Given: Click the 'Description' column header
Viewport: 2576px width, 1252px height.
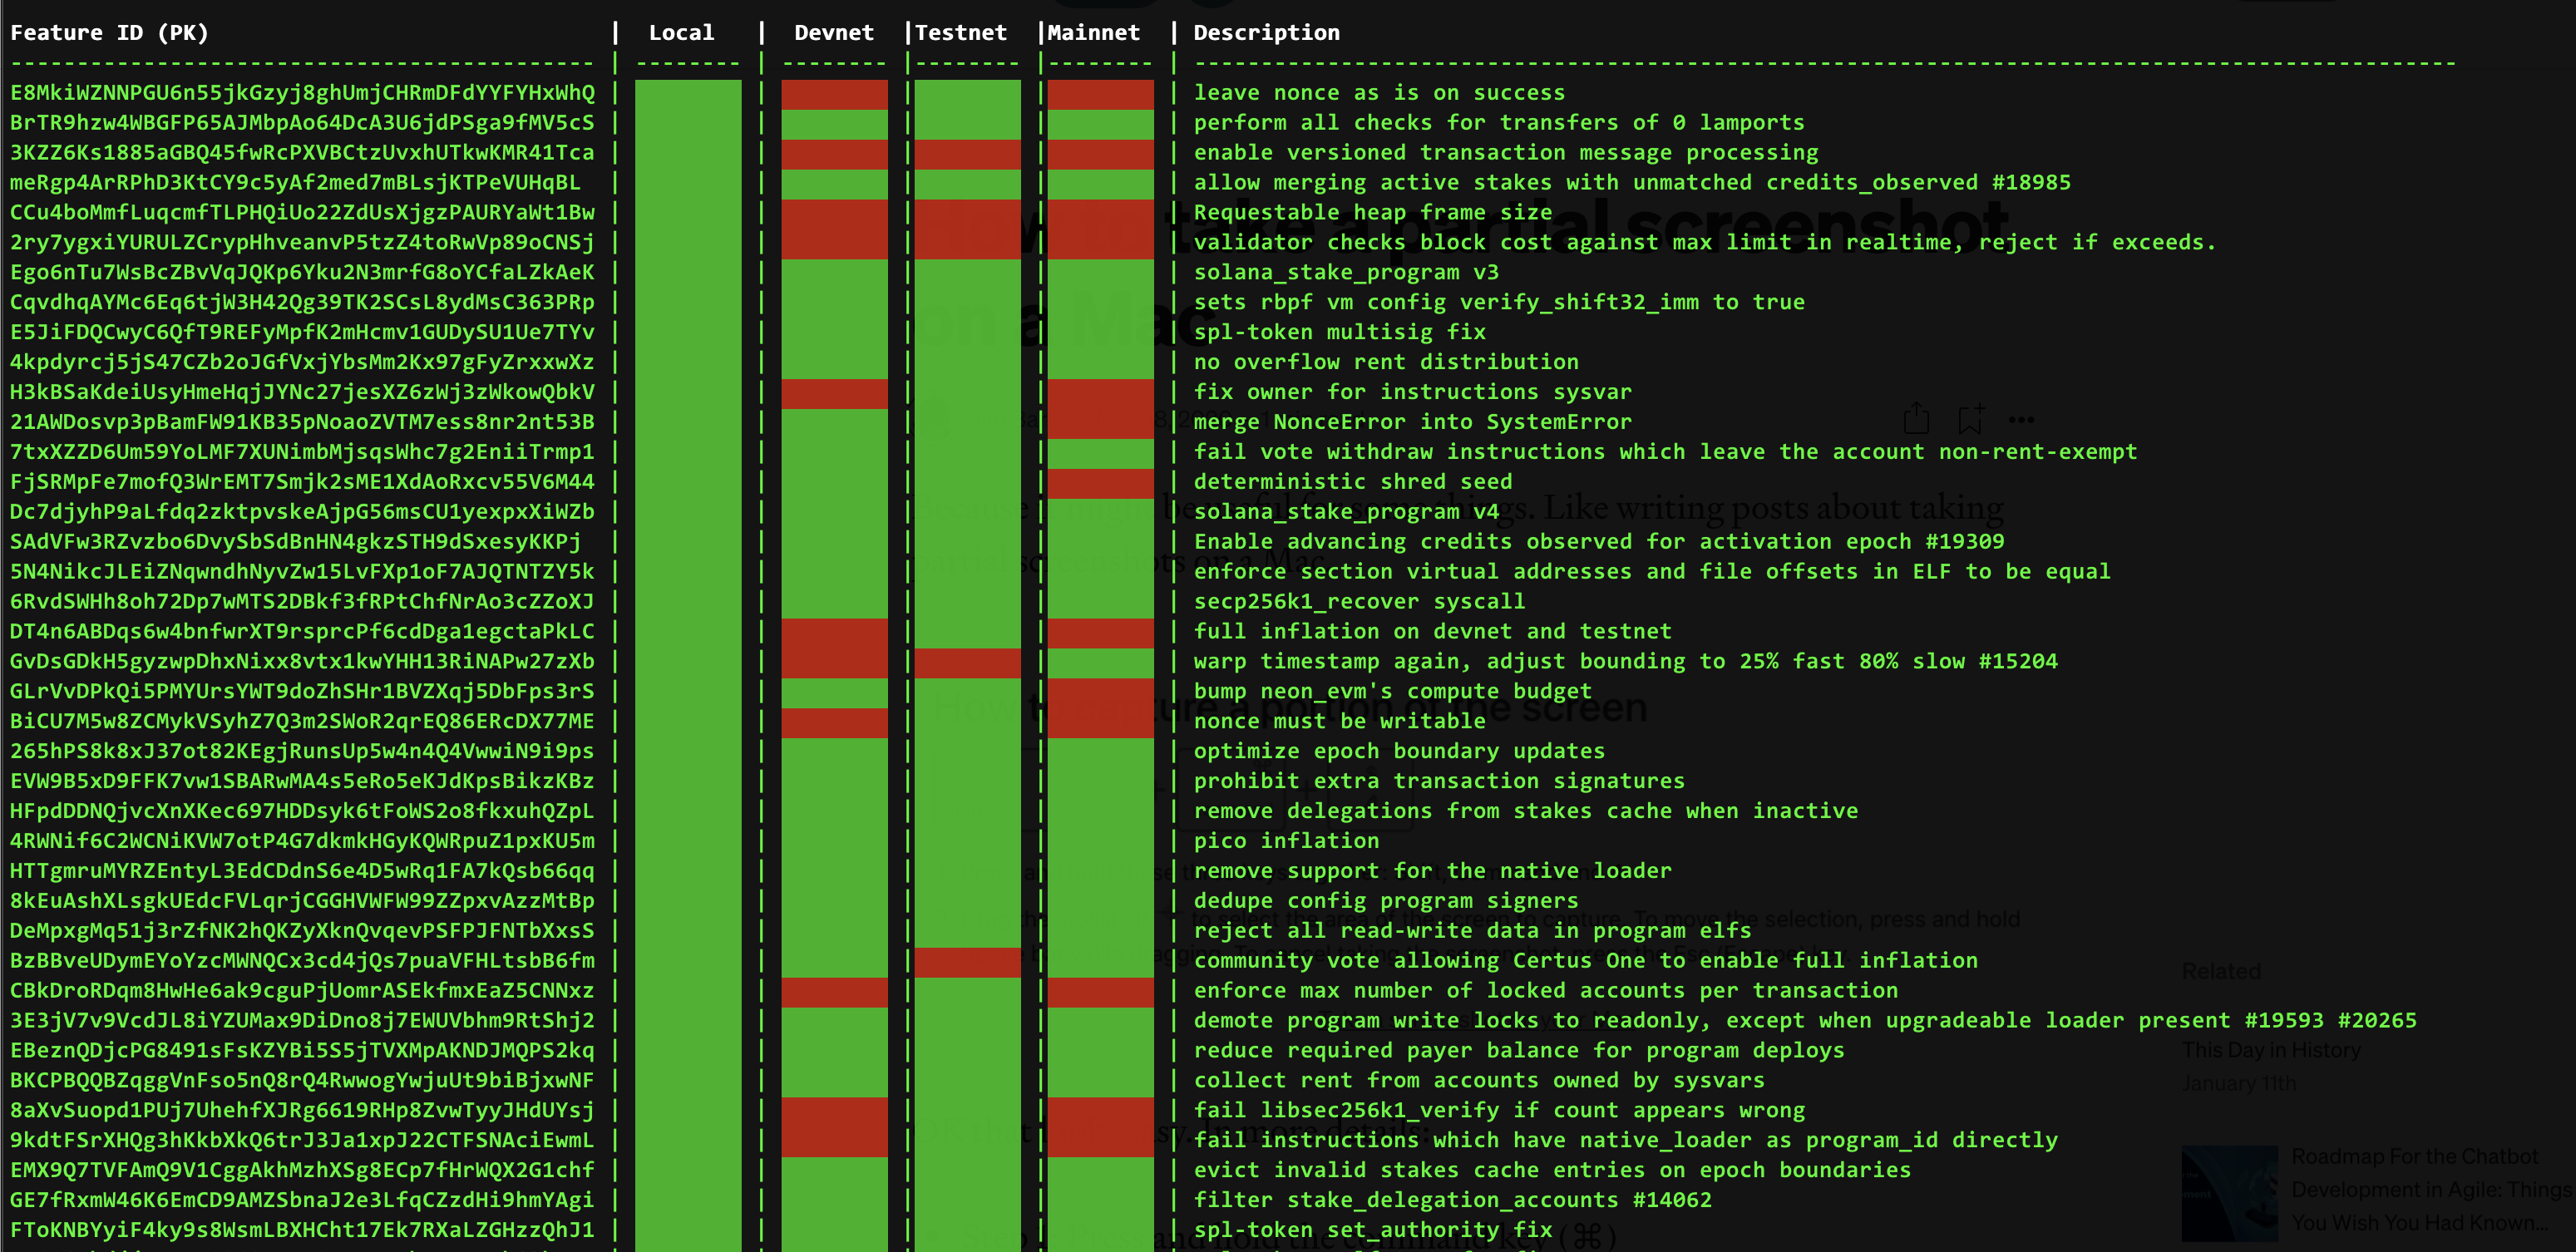Looking at the screenshot, I should (x=1266, y=33).
